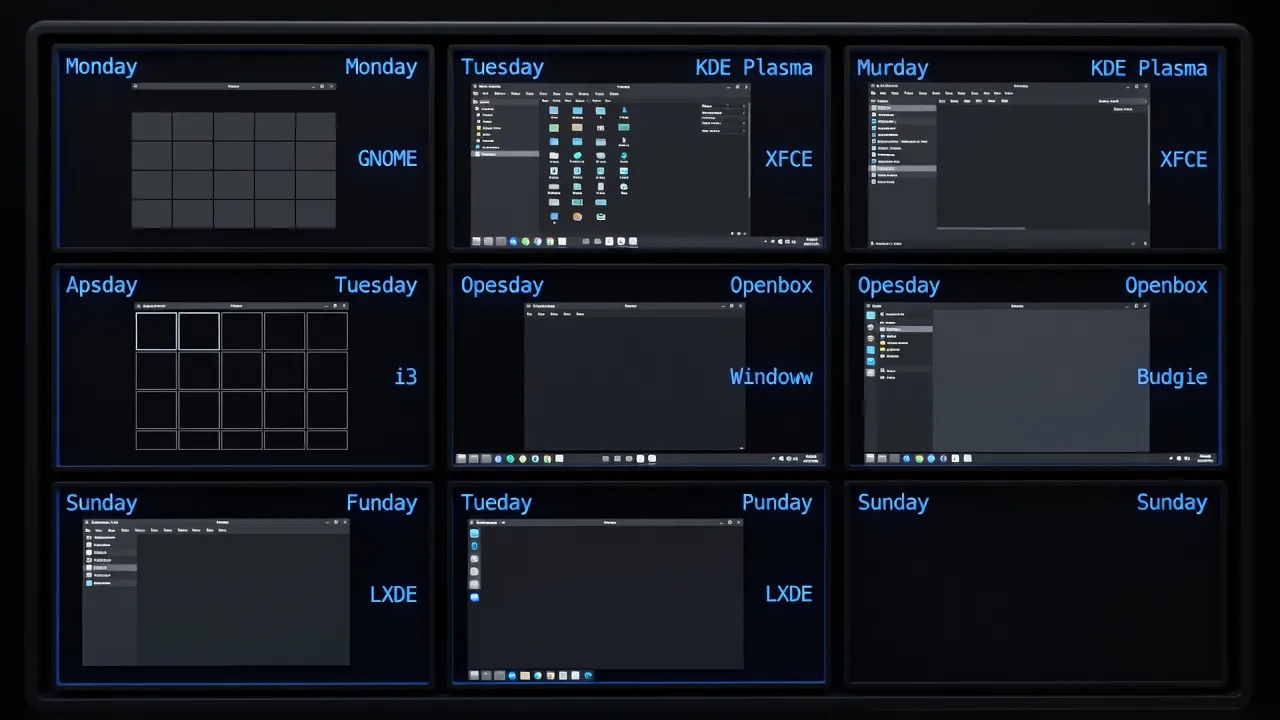Click the "Budgie" label
The width and height of the screenshot is (1280, 720).
(x=1172, y=377)
